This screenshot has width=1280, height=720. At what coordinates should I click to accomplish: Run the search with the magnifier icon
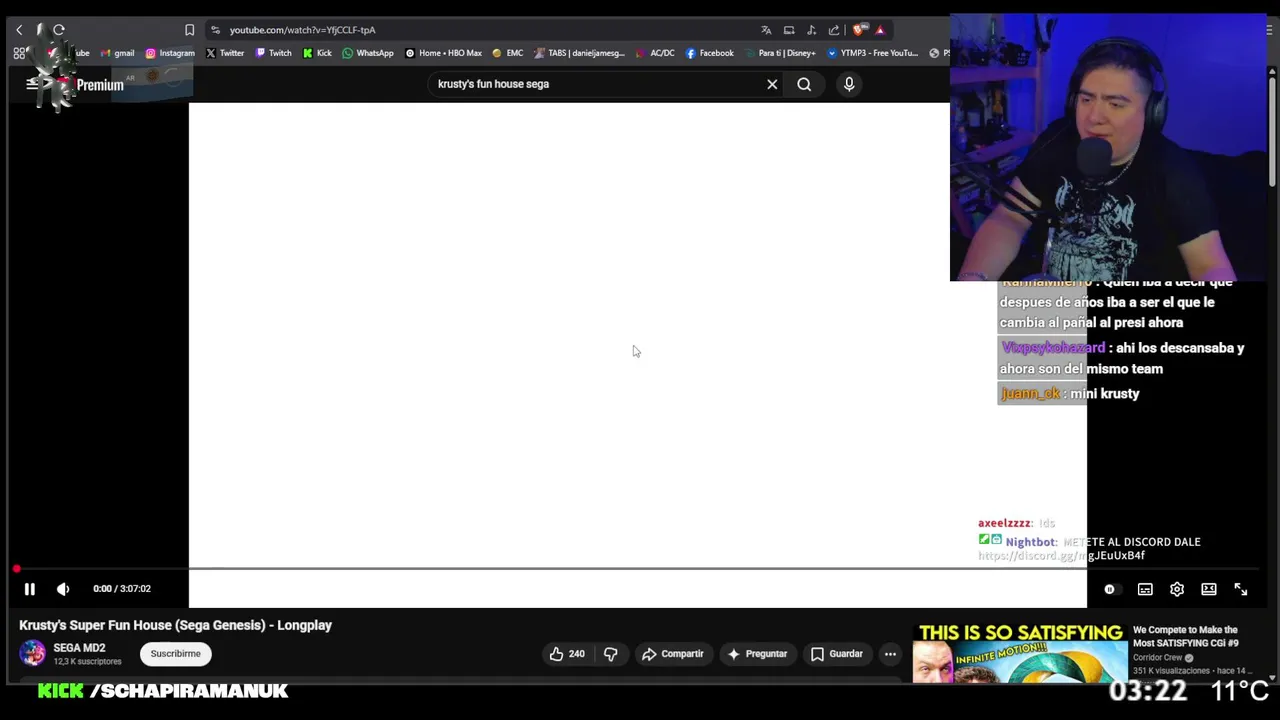804,84
